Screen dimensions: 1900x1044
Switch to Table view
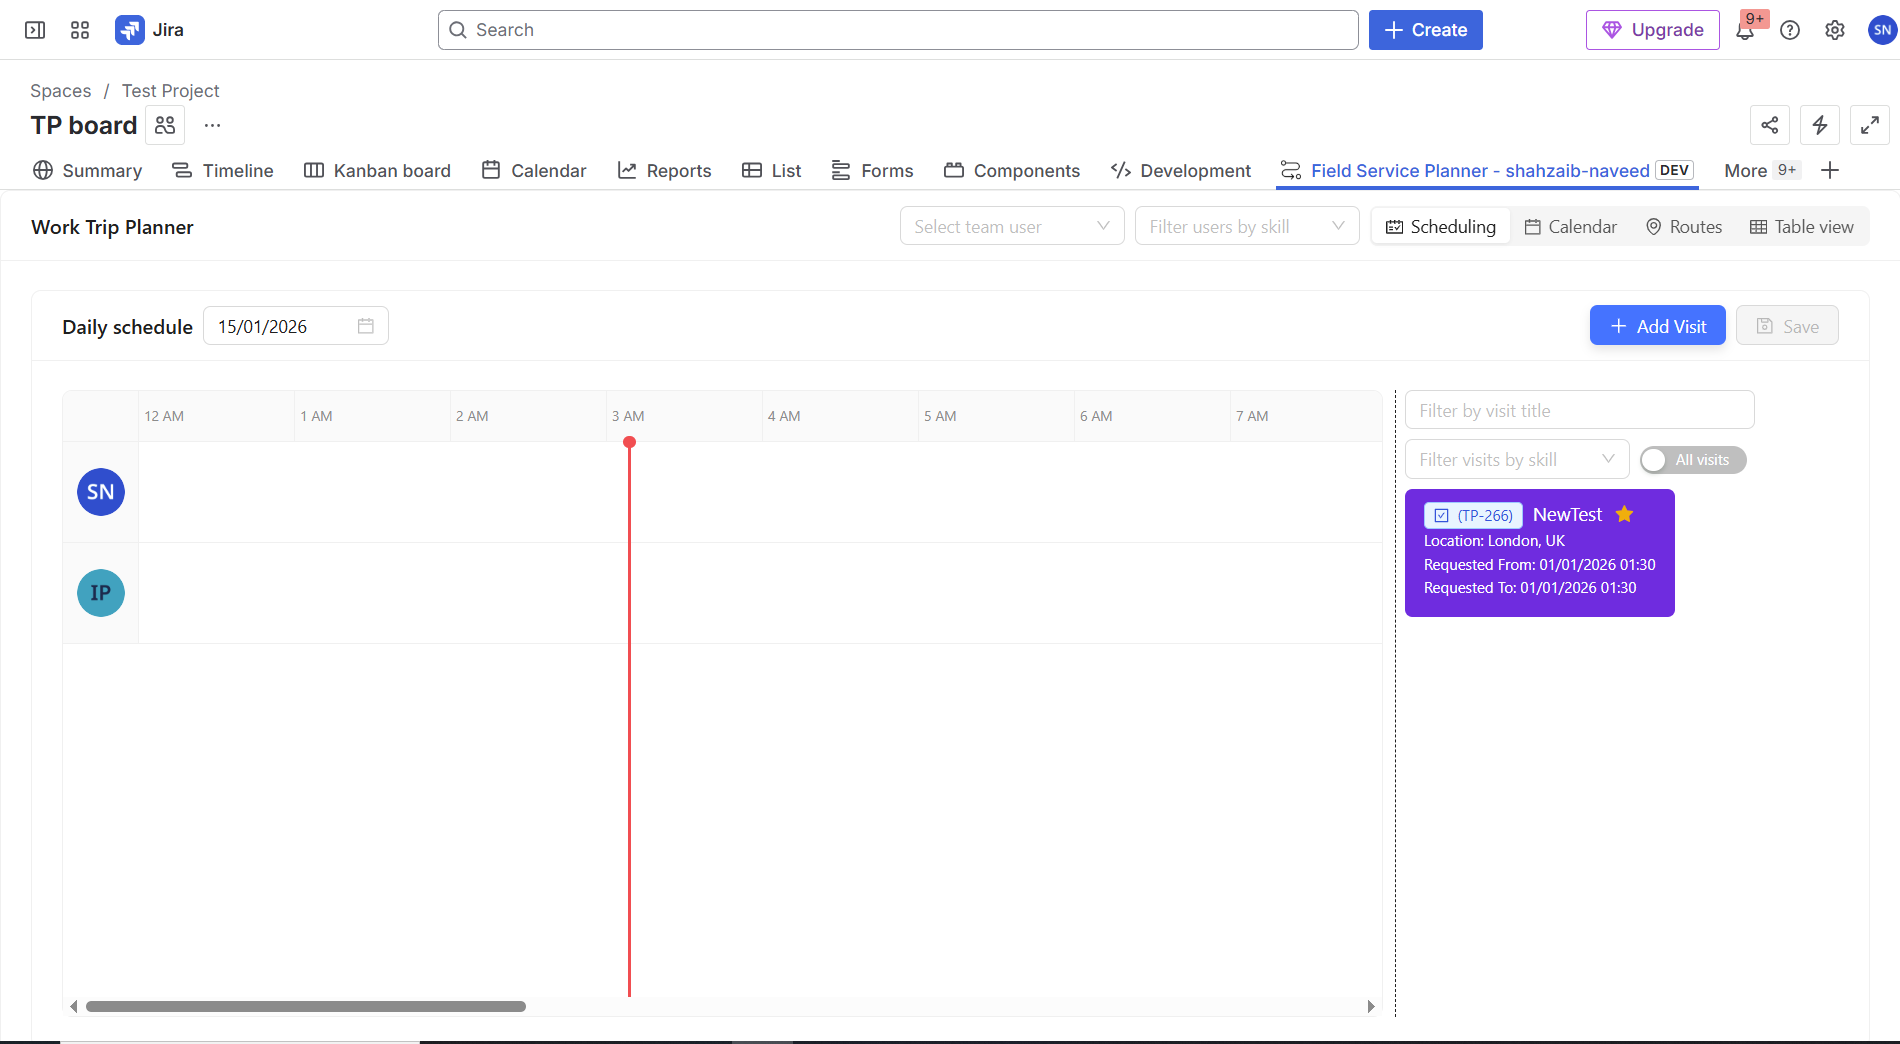[x=1802, y=226]
